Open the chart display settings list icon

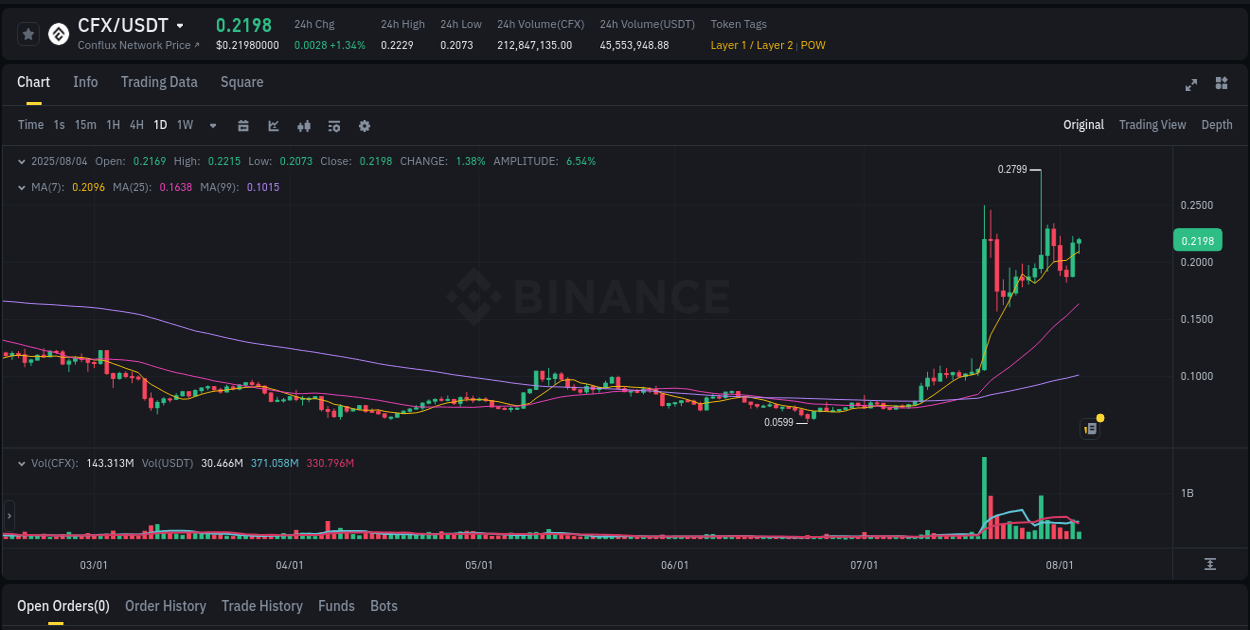click(333, 125)
